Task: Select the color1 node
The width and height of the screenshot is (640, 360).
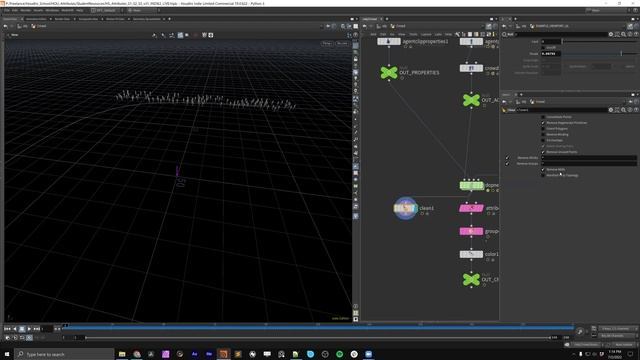Action: [x=471, y=254]
